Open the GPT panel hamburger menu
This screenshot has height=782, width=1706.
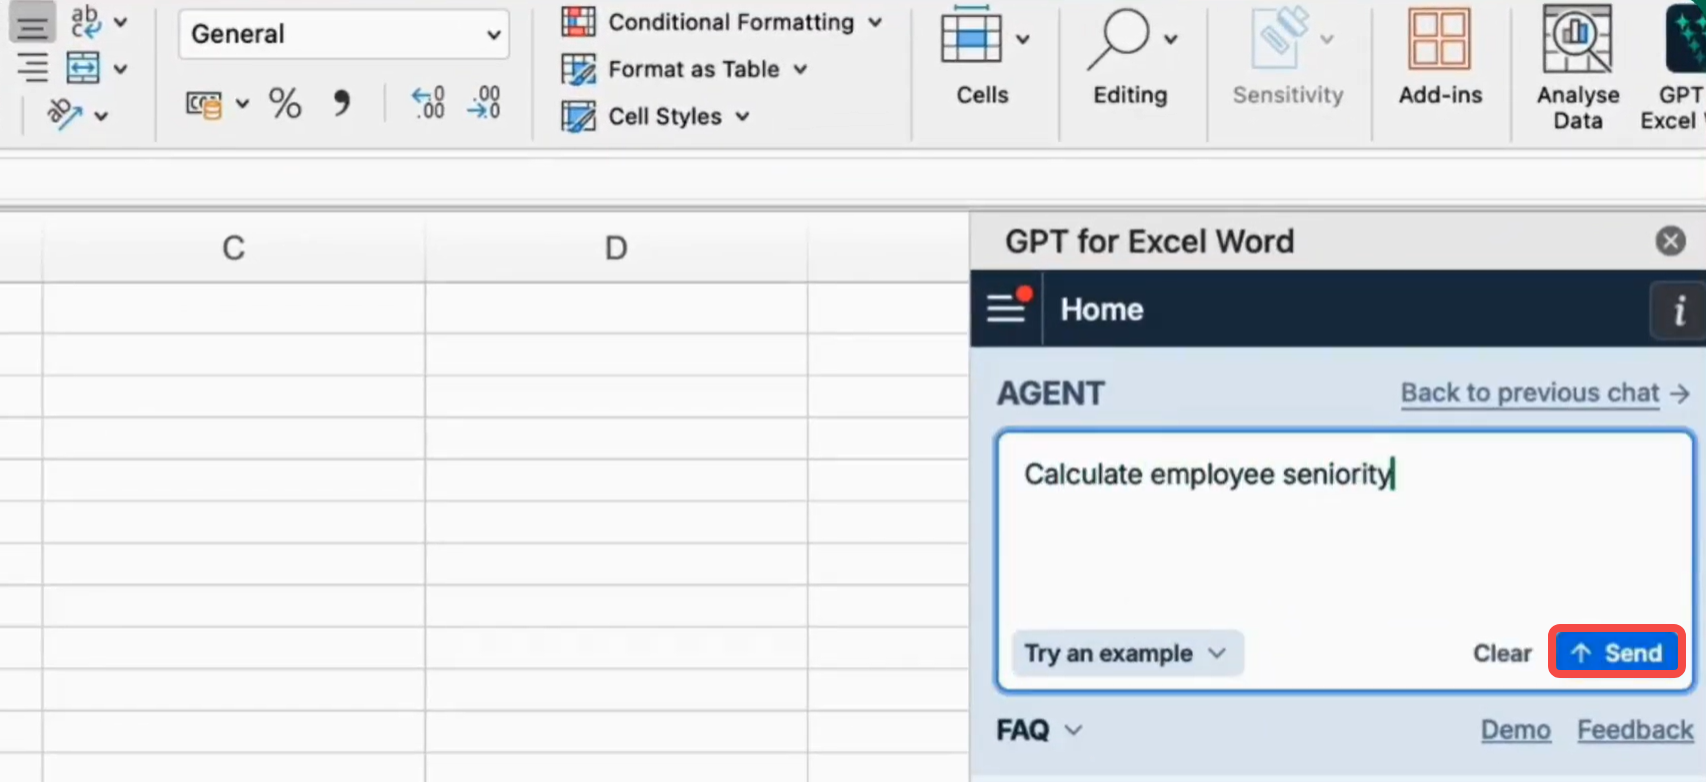(1007, 308)
